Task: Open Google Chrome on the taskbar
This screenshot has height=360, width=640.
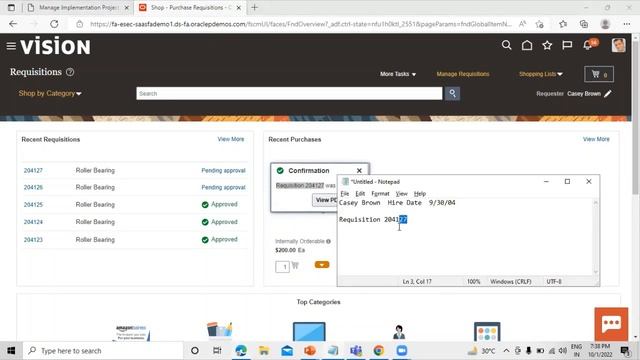Action: pos(379,351)
